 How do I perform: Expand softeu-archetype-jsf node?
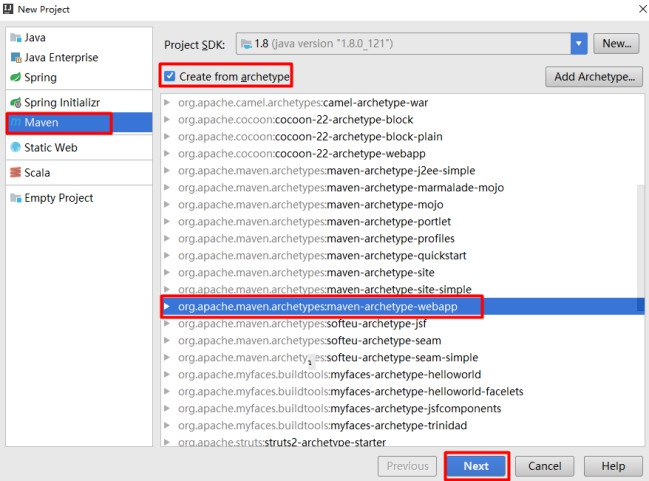pos(167,323)
